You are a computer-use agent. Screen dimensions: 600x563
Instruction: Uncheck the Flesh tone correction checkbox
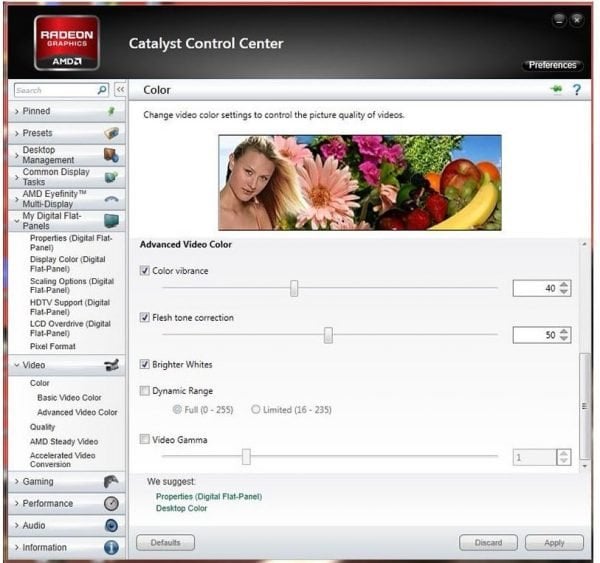point(145,317)
